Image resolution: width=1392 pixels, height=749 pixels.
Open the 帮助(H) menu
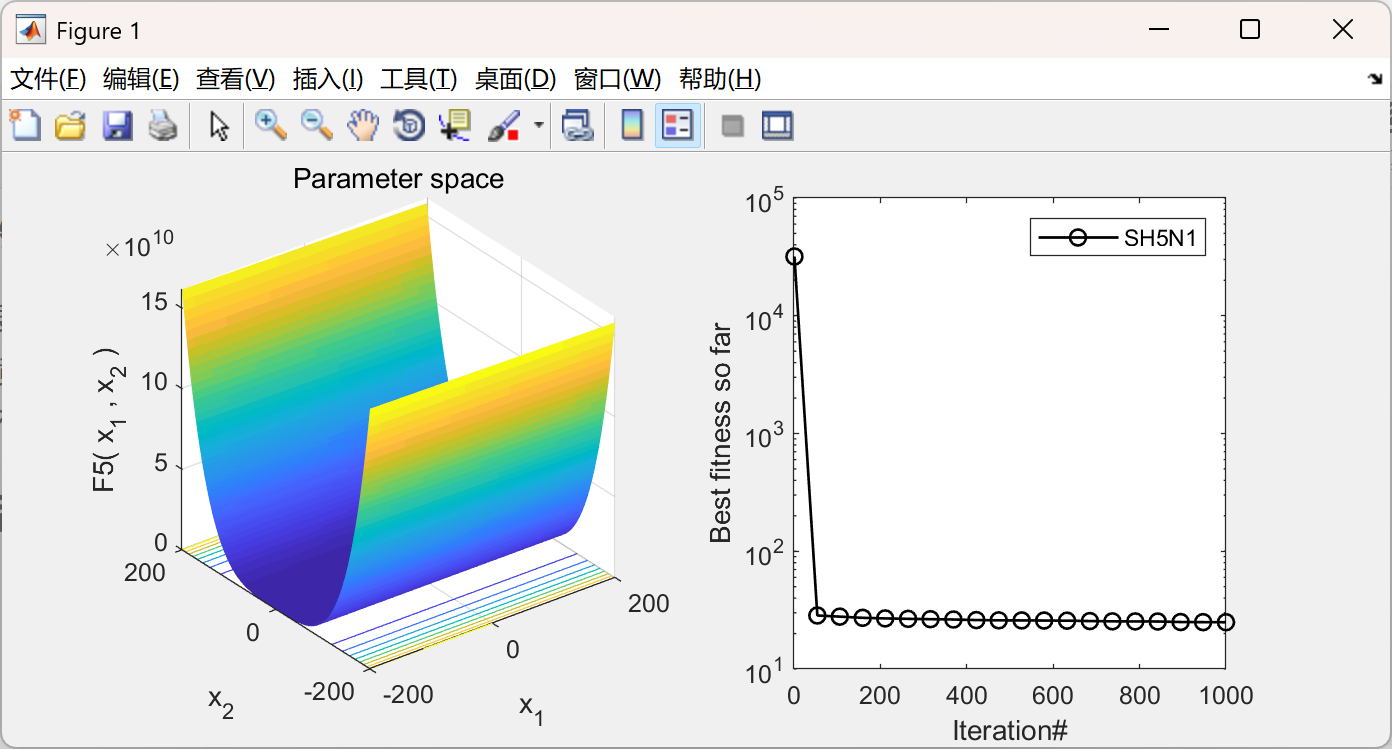click(720, 79)
